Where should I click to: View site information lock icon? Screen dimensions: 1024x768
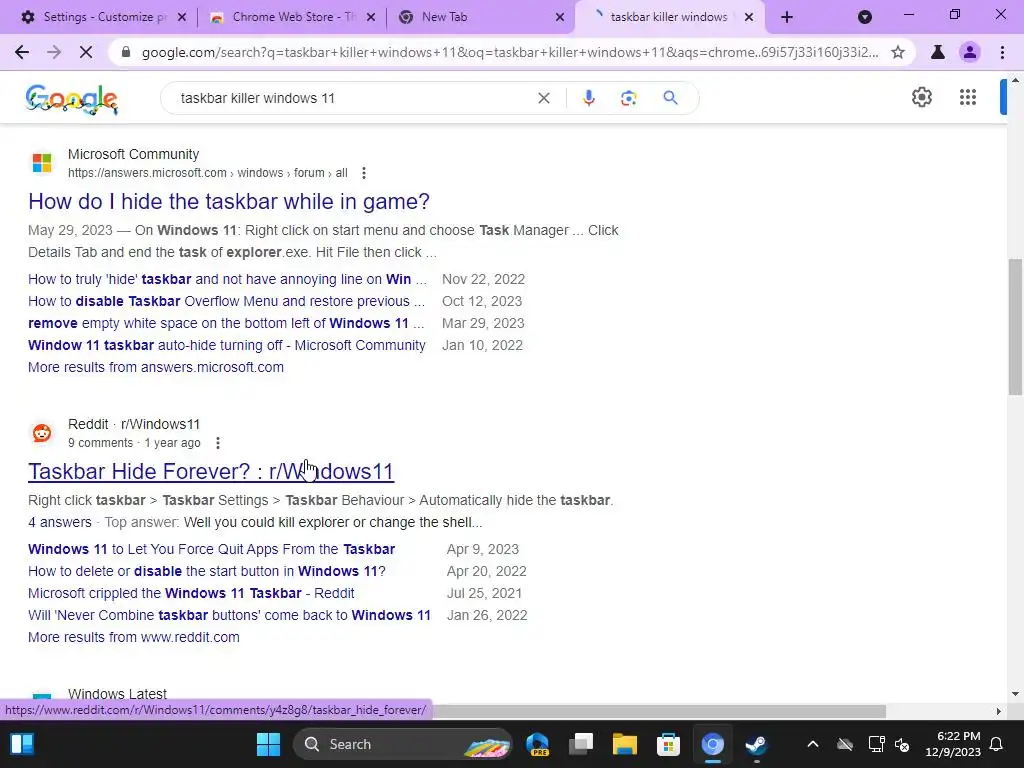tap(126, 52)
